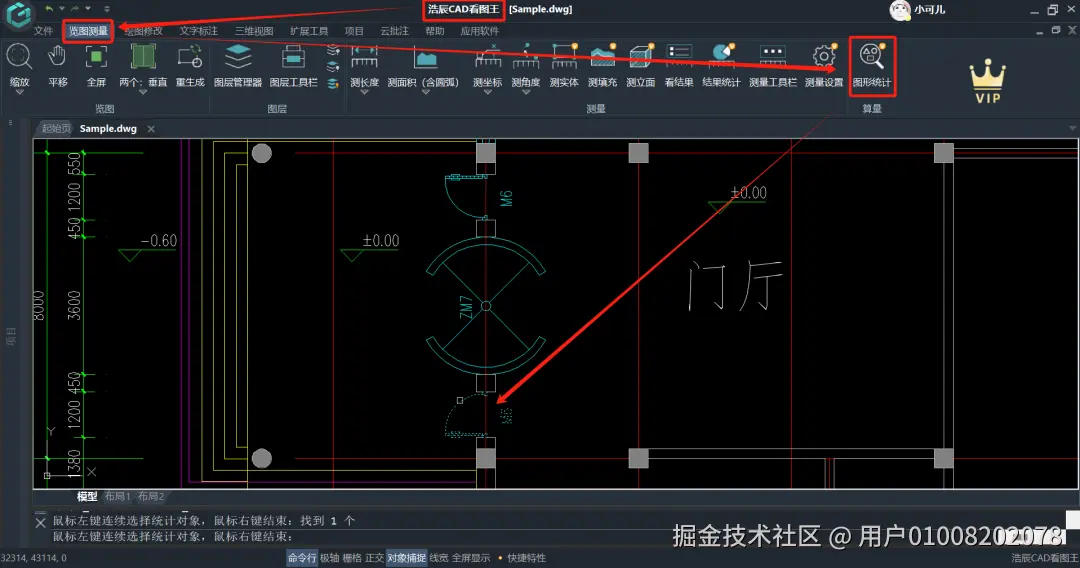
Task: Switch to the 起始页 document tab
Action: pyautogui.click(x=56, y=129)
